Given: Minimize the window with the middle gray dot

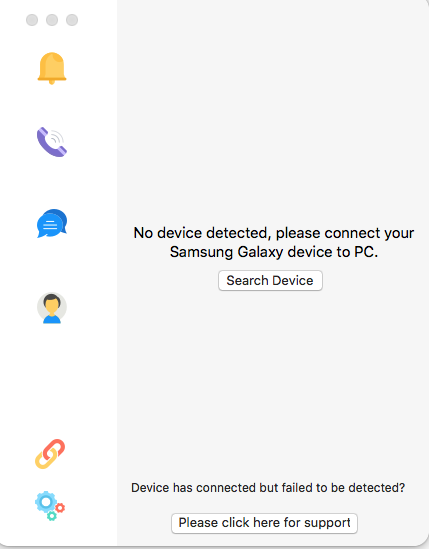Looking at the screenshot, I should pyautogui.click(x=52, y=20).
